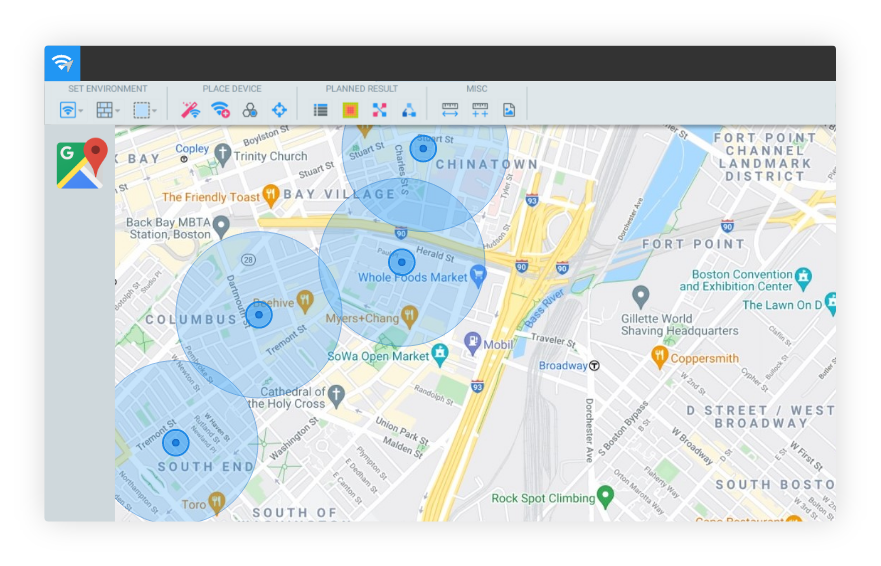Click Cathedral of the Holy Cross pin
The width and height of the screenshot is (881, 566).
pos(336,395)
